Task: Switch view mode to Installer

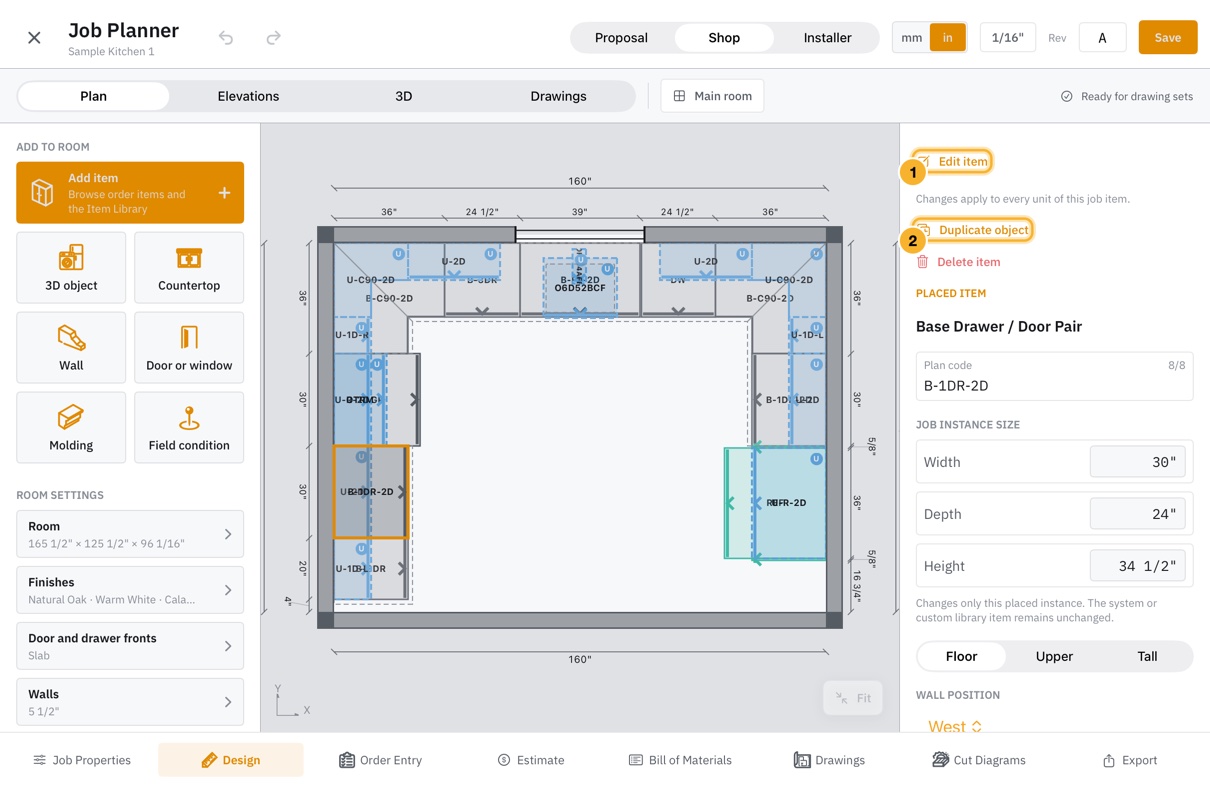Action: [x=827, y=38]
